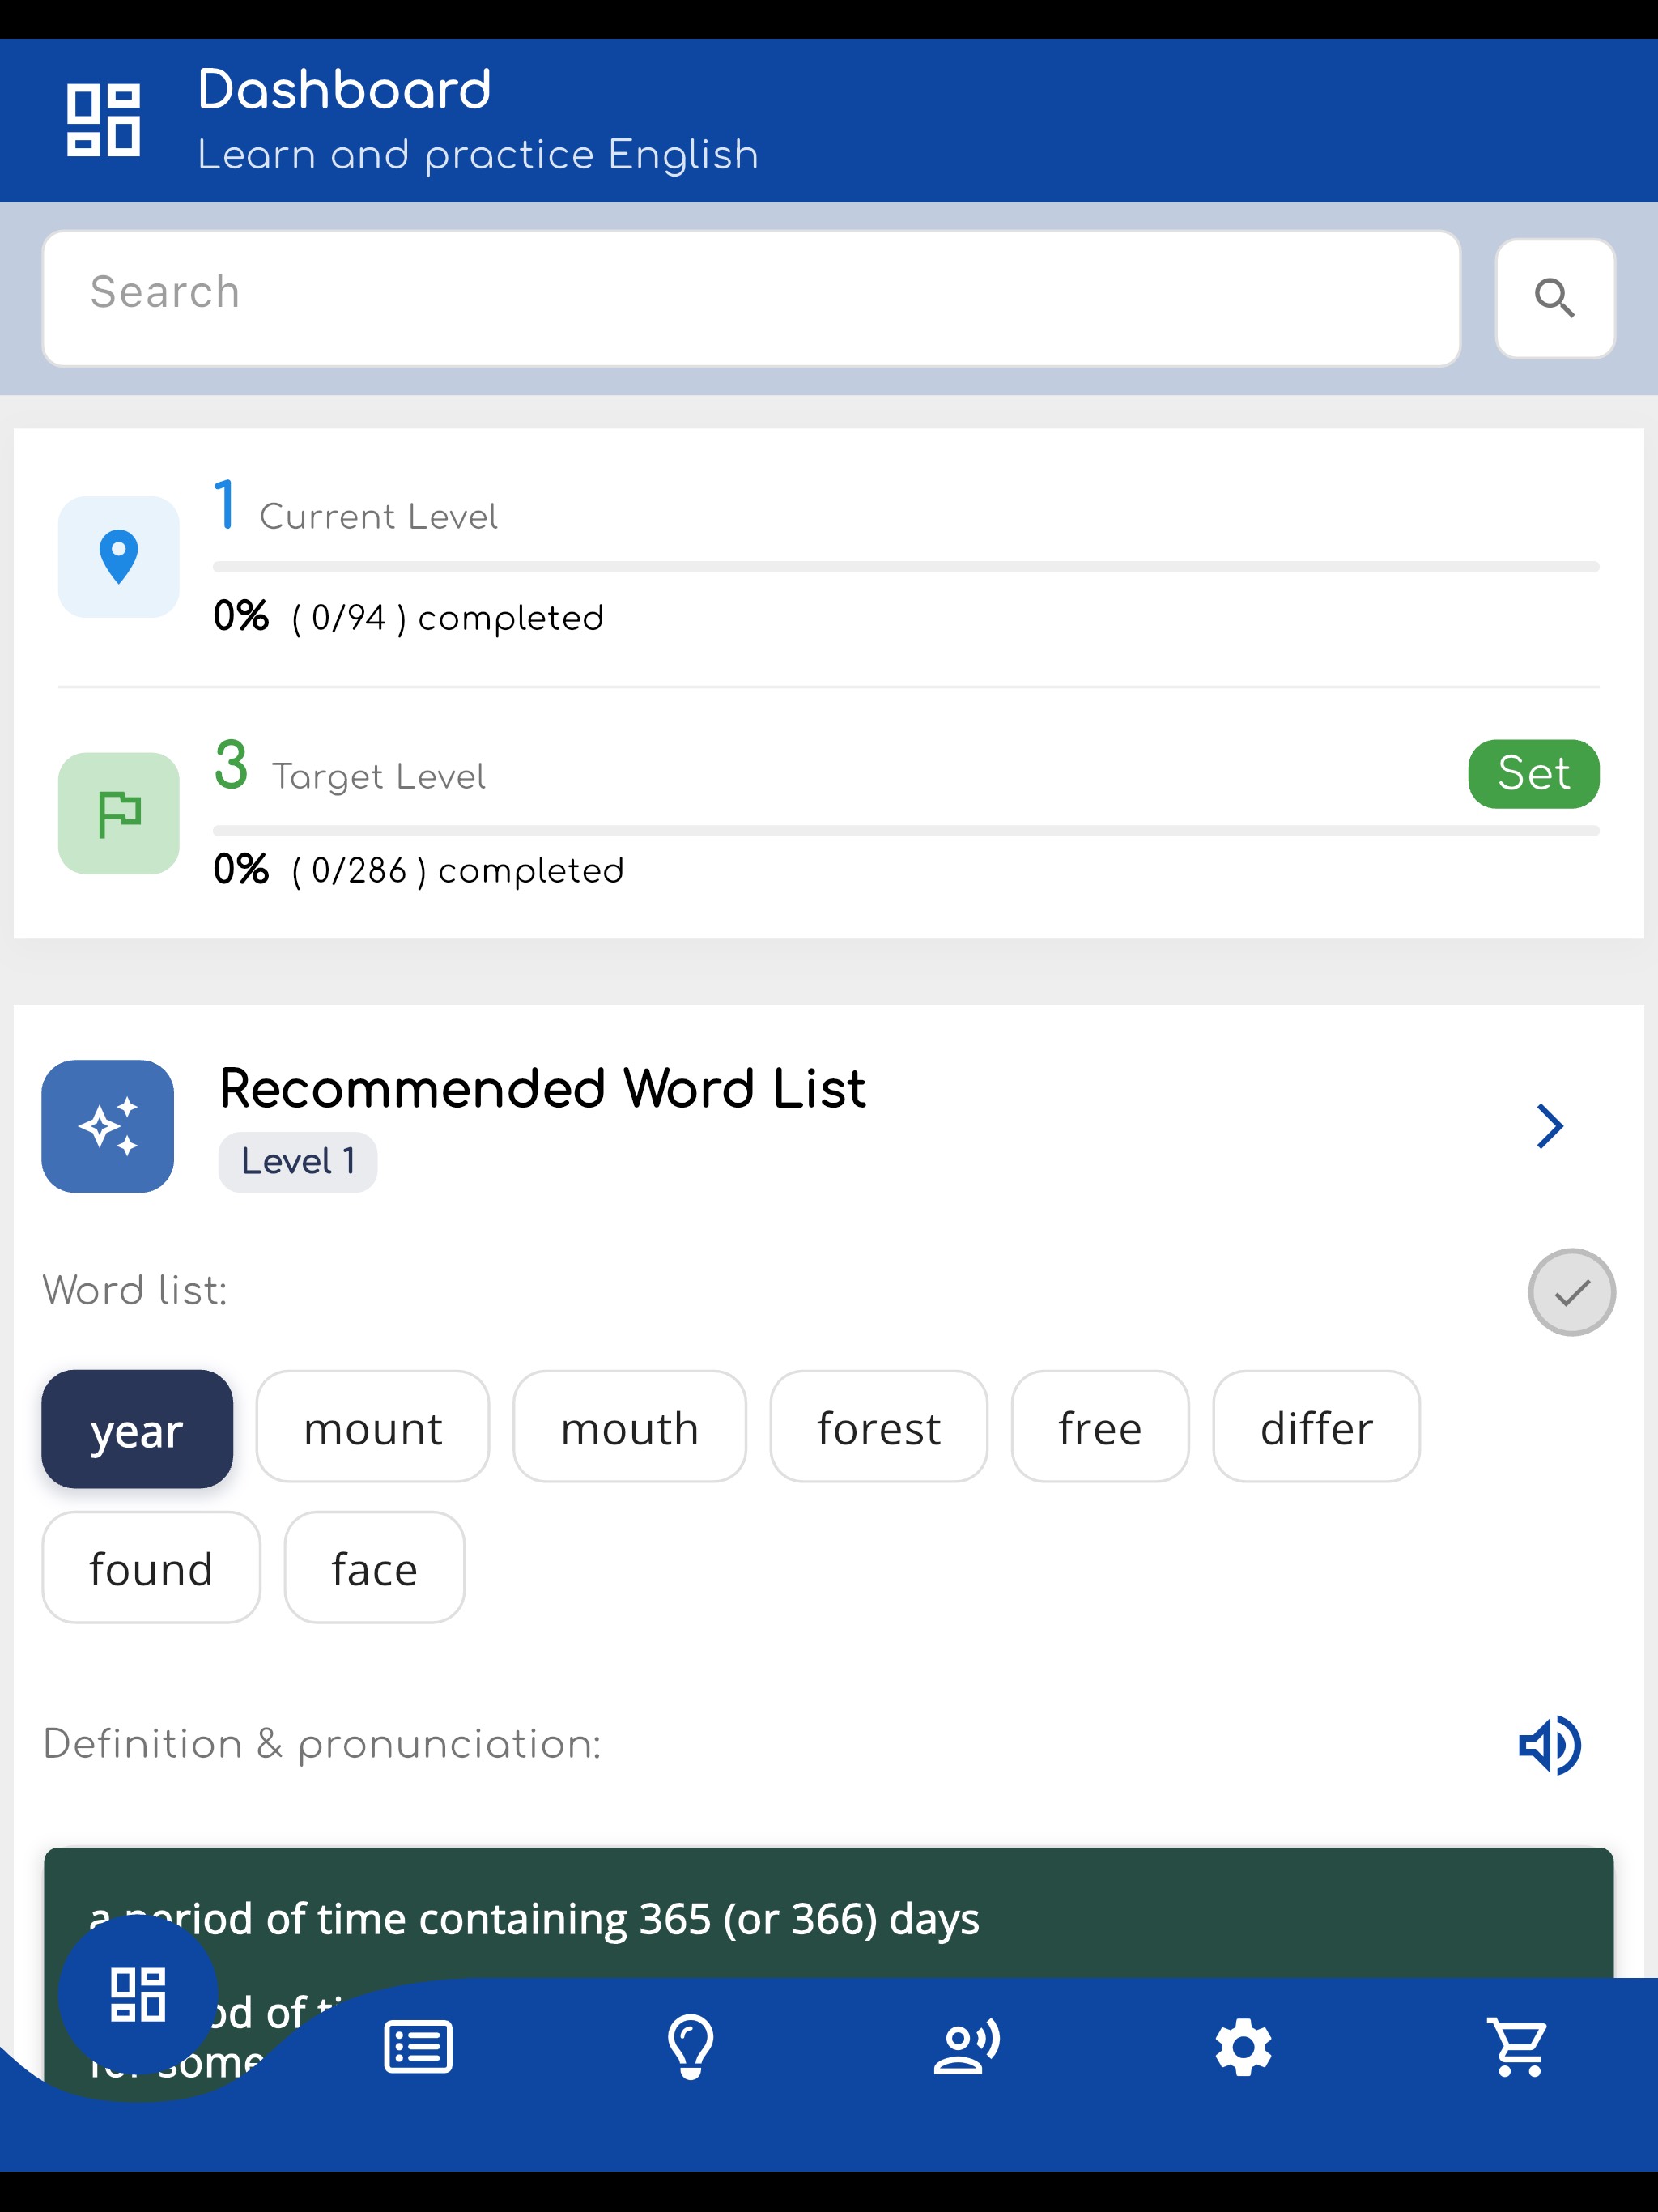Select the word 'forest' from the list

[x=878, y=1428]
